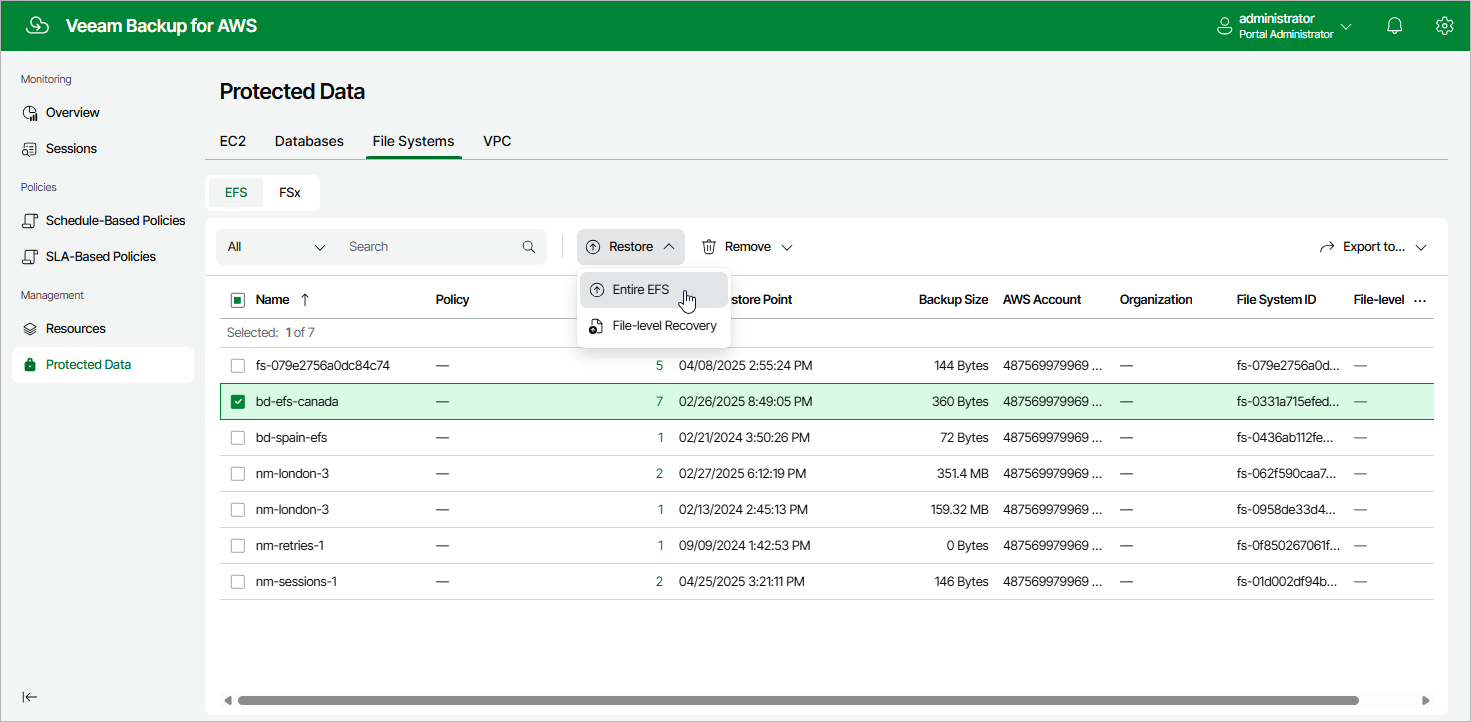The height and width of the screenshot is (722, 1471).
Task: Switch to the VPC tab
Action: [x=497, y=141]
